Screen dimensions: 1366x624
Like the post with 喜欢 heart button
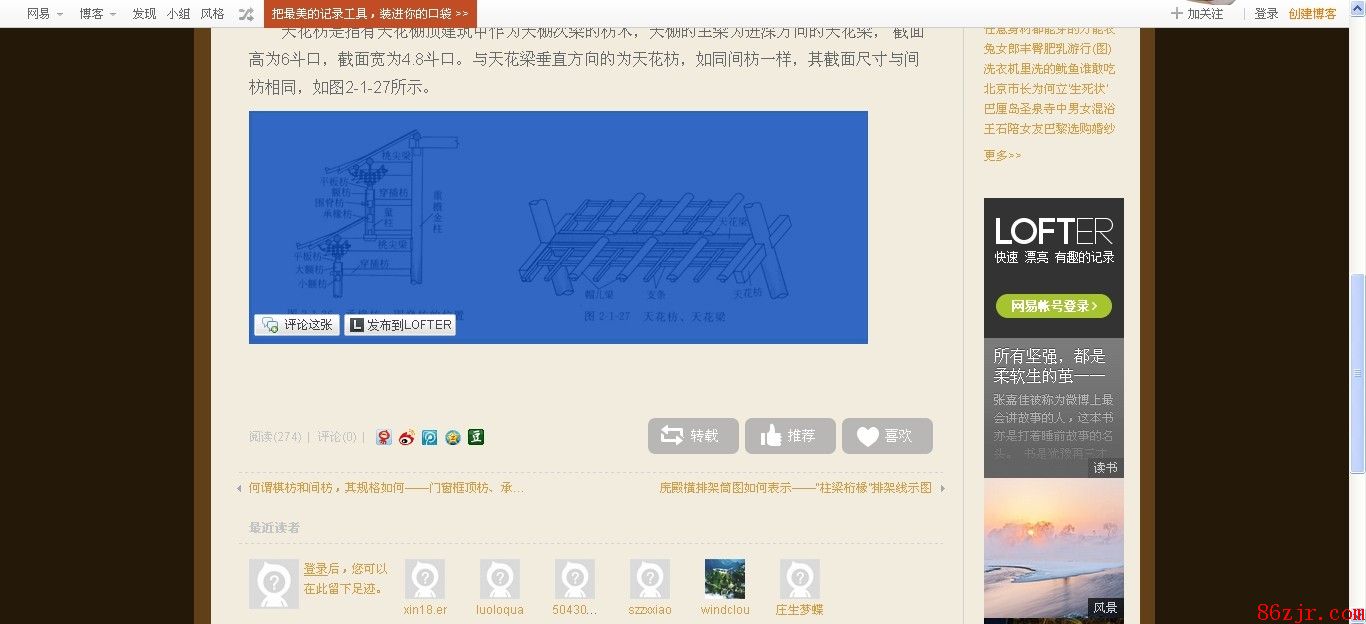pos(887,436)
